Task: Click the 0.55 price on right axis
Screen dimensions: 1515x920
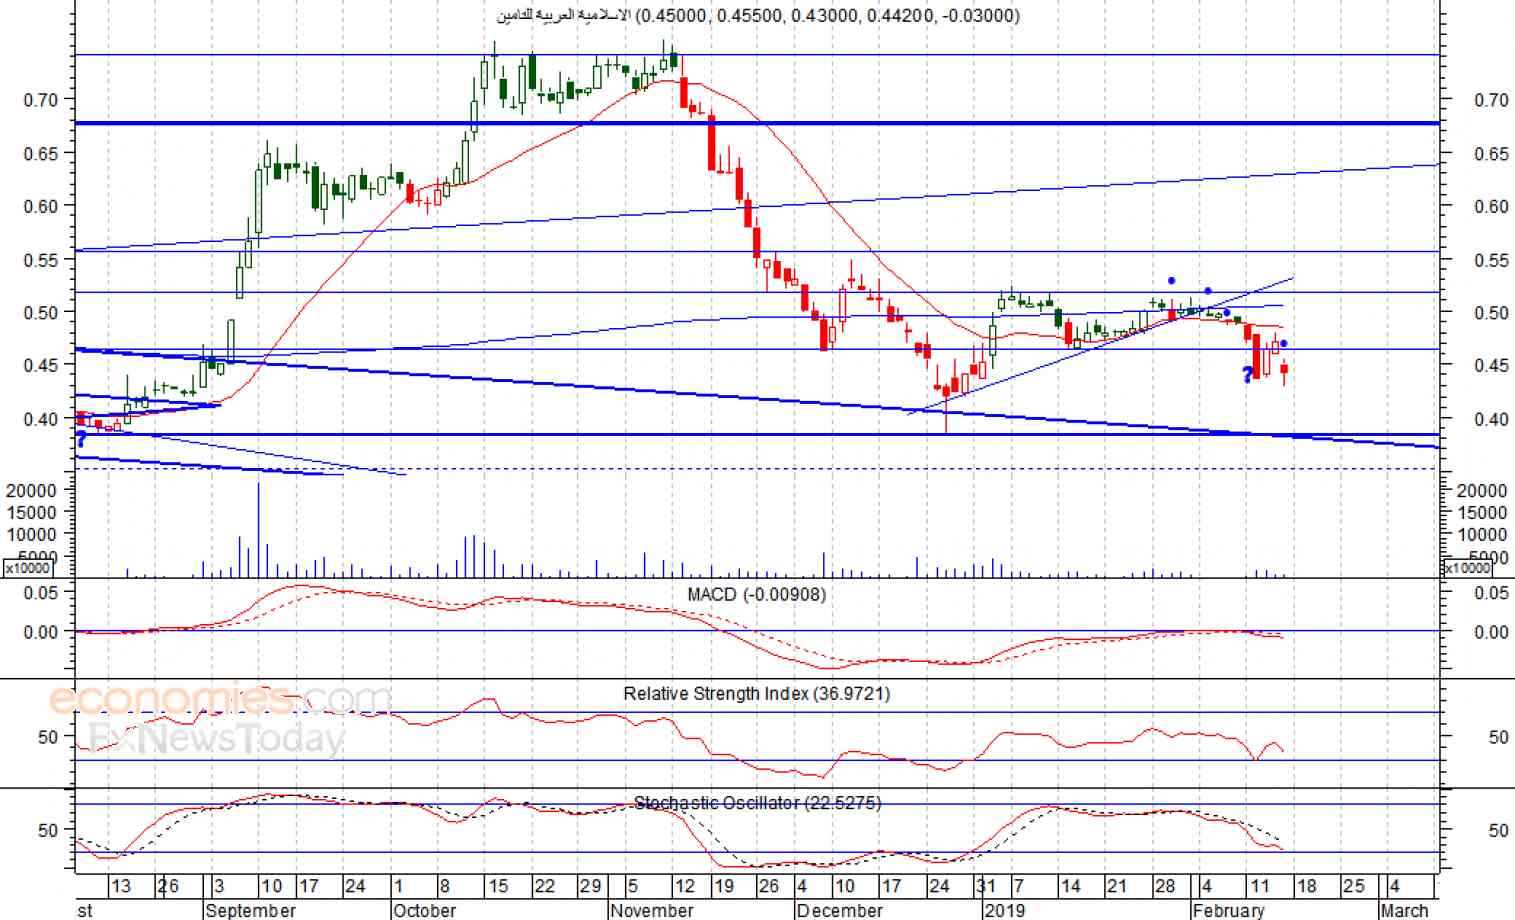Action: pyautogui.click(x=1491, y=260)
